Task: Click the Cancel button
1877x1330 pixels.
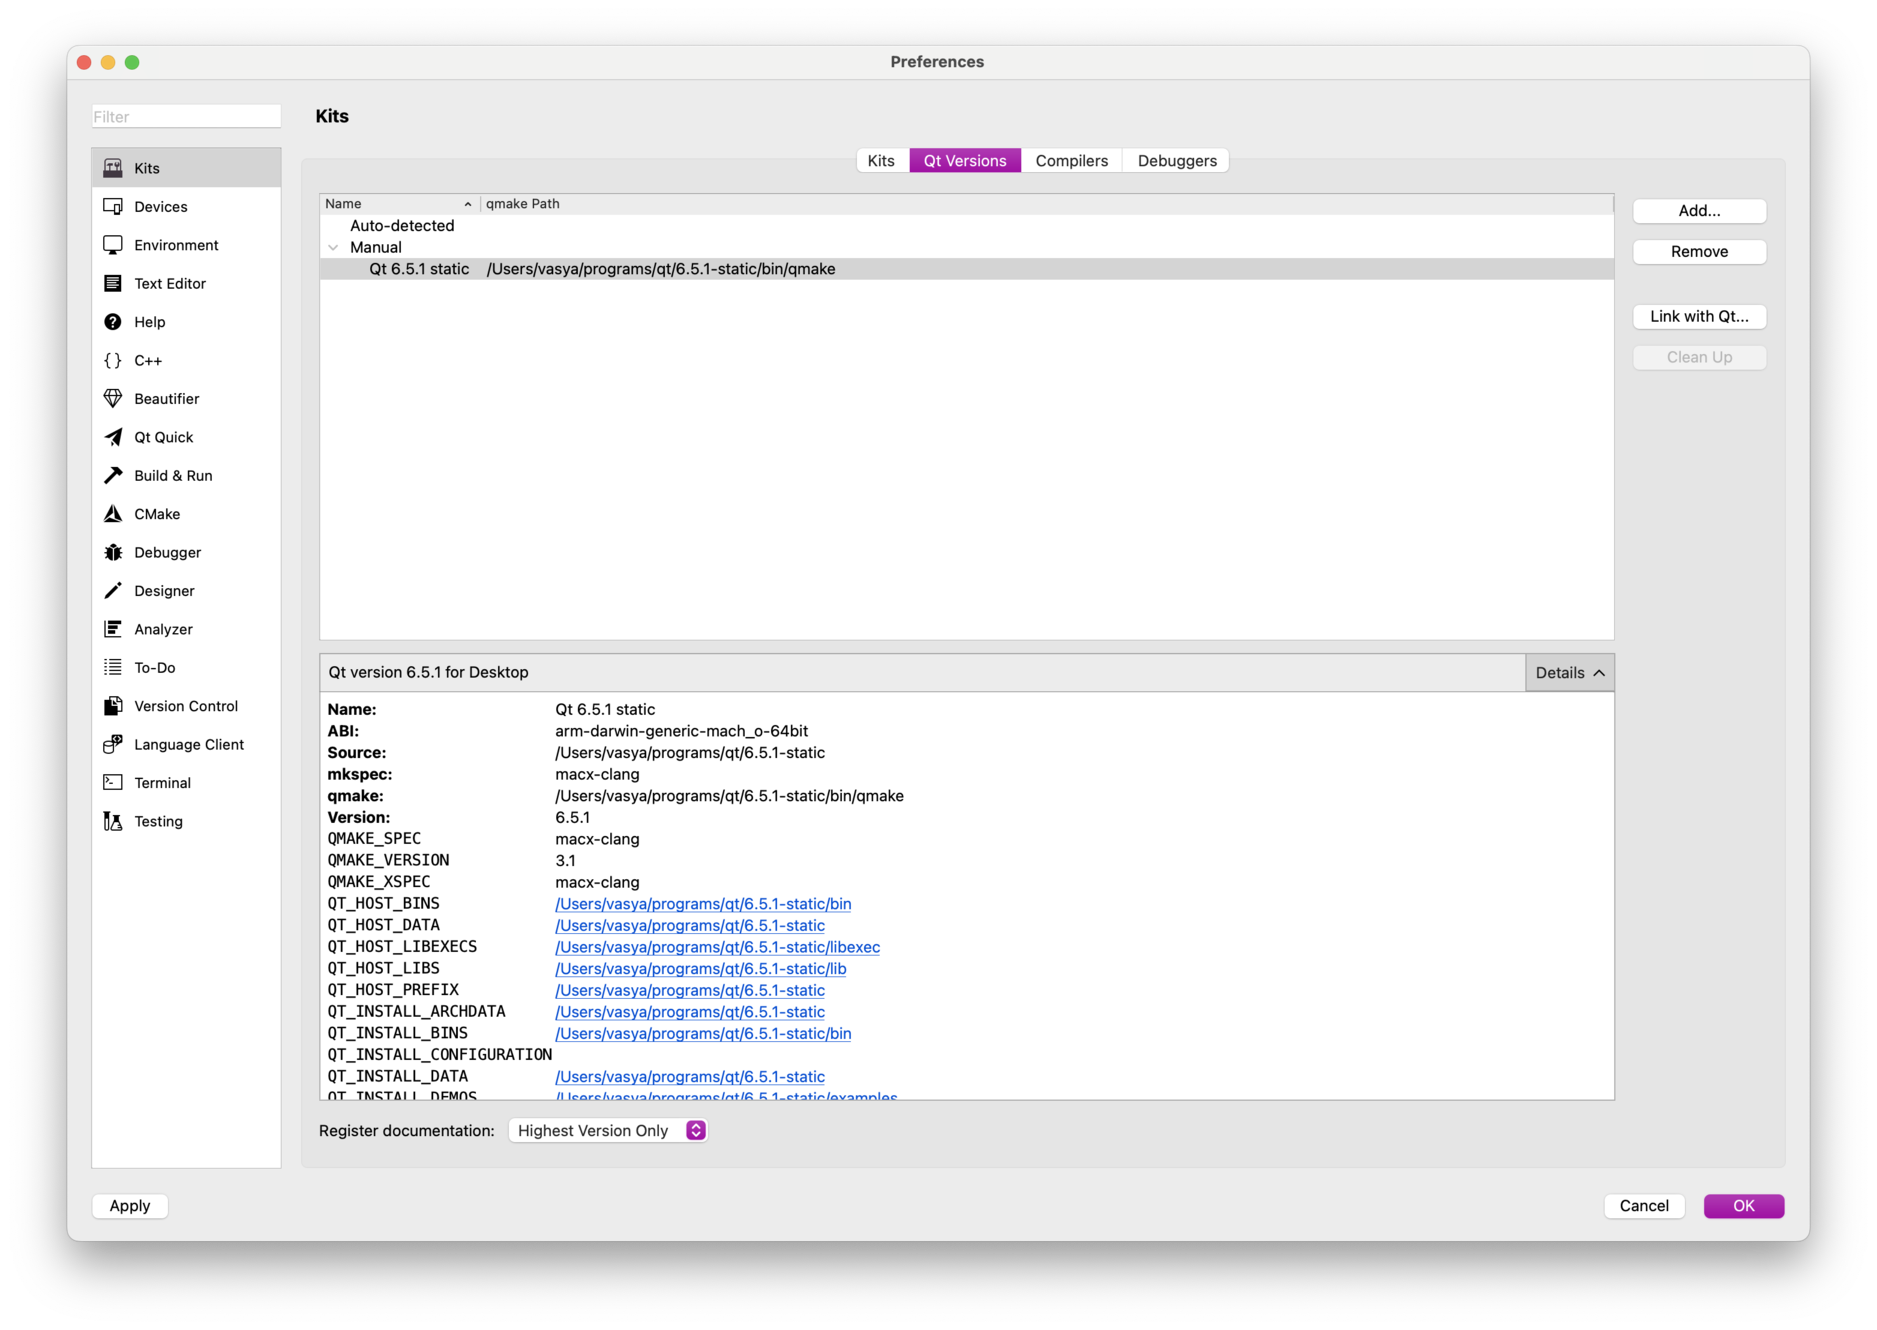Action: pyautogui.click(x=1644, y=1206)
